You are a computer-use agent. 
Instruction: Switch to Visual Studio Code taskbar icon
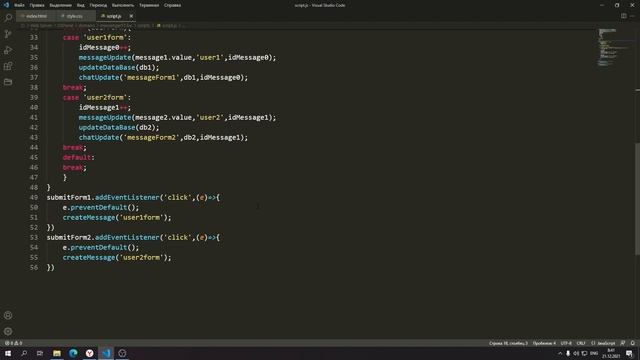pyautogui.click(x=106, y=353)
